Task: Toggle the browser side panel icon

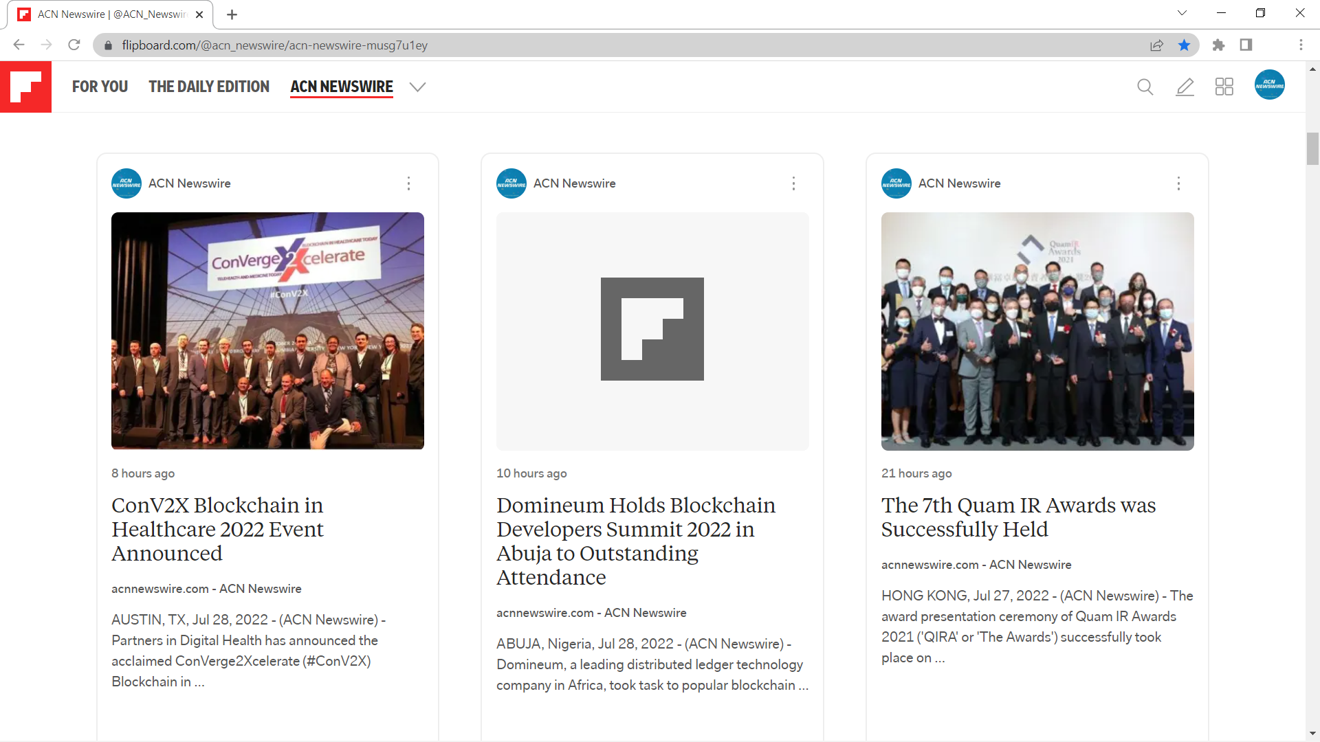Action: point(1246,45)
